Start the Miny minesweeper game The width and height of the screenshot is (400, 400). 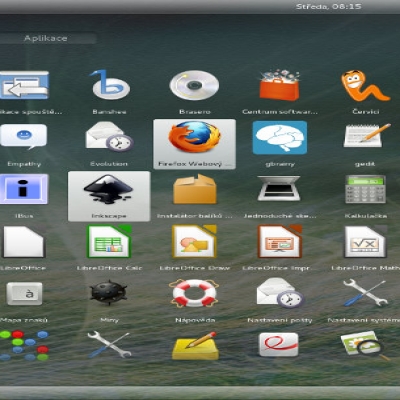click(x=109, y=293)
